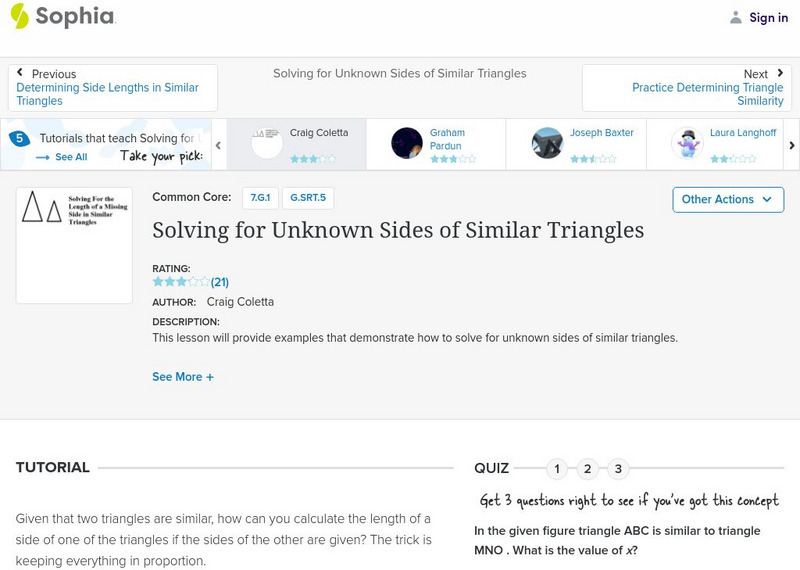
Task: Jump to quiz question 2
Action: click(588, 468)
